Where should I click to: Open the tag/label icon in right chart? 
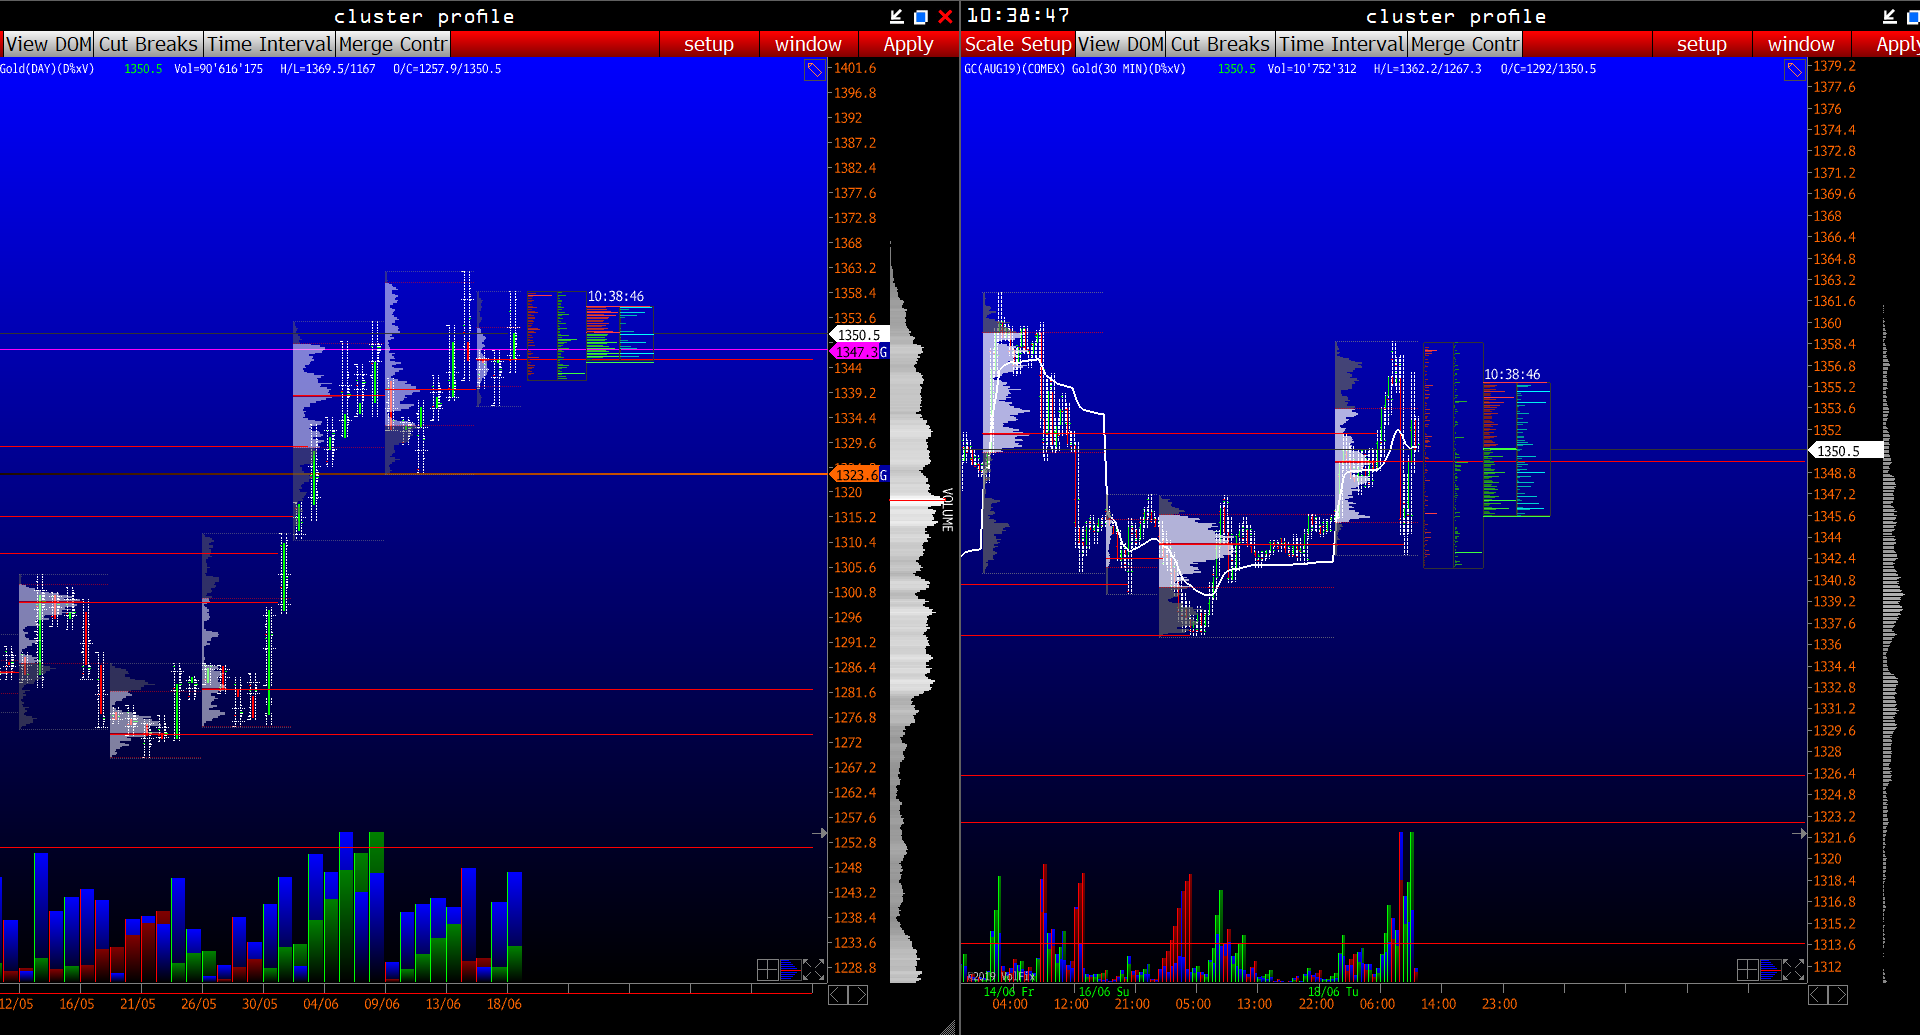click(1795, 70)
